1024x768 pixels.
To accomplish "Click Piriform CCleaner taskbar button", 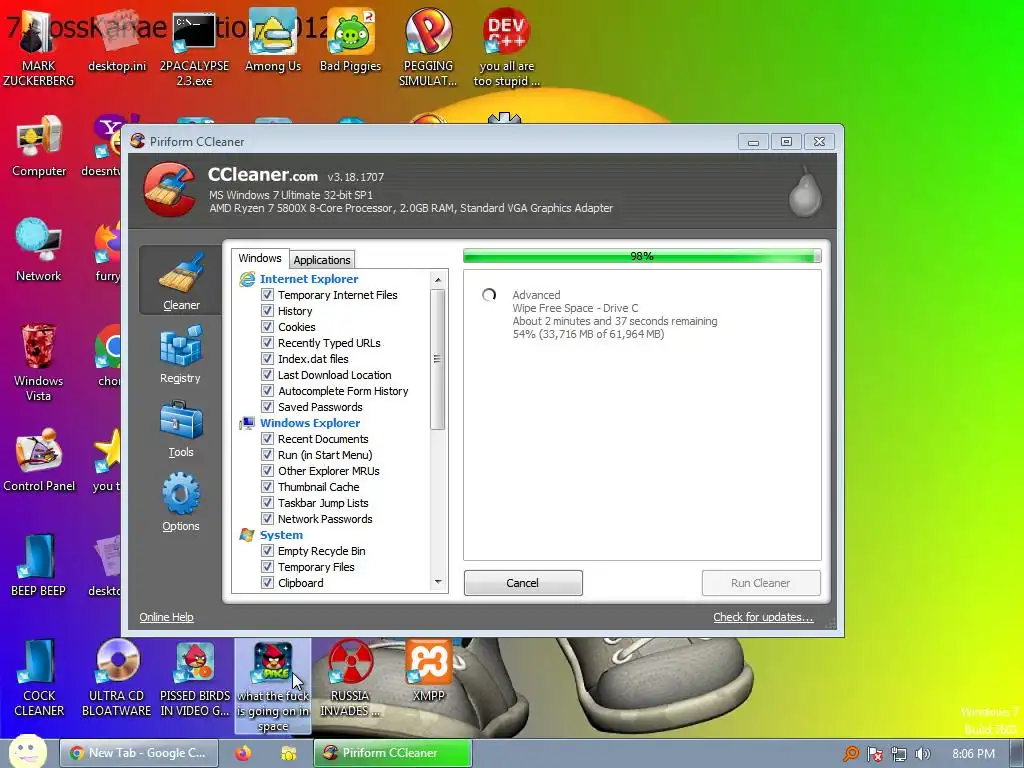I will tap(392, 753).
